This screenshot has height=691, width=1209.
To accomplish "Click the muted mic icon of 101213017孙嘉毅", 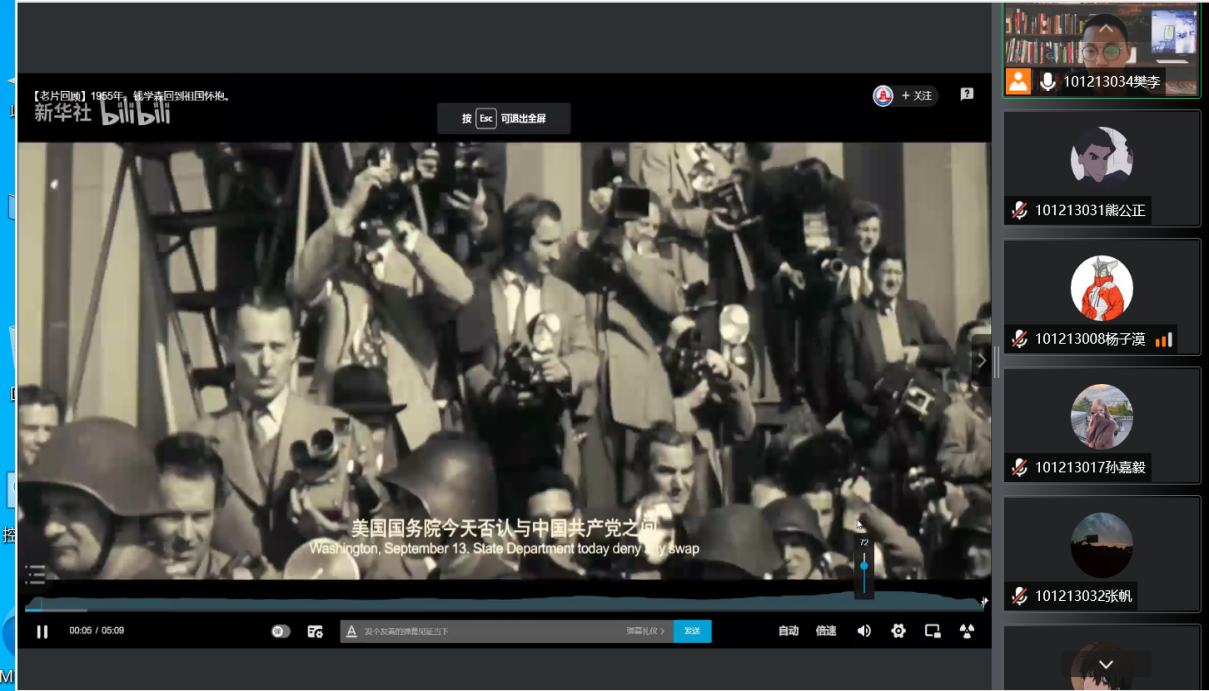I will [x=1019, y=467].
